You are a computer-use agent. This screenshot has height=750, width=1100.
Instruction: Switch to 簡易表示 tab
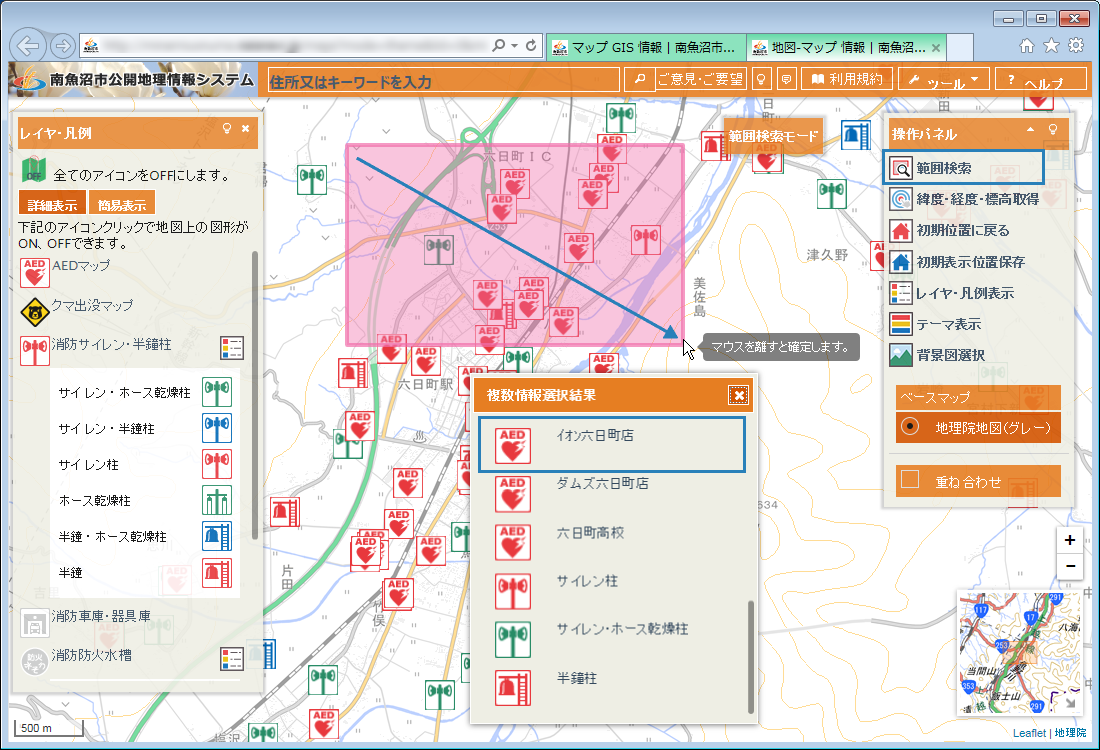(x=122, y=204)
